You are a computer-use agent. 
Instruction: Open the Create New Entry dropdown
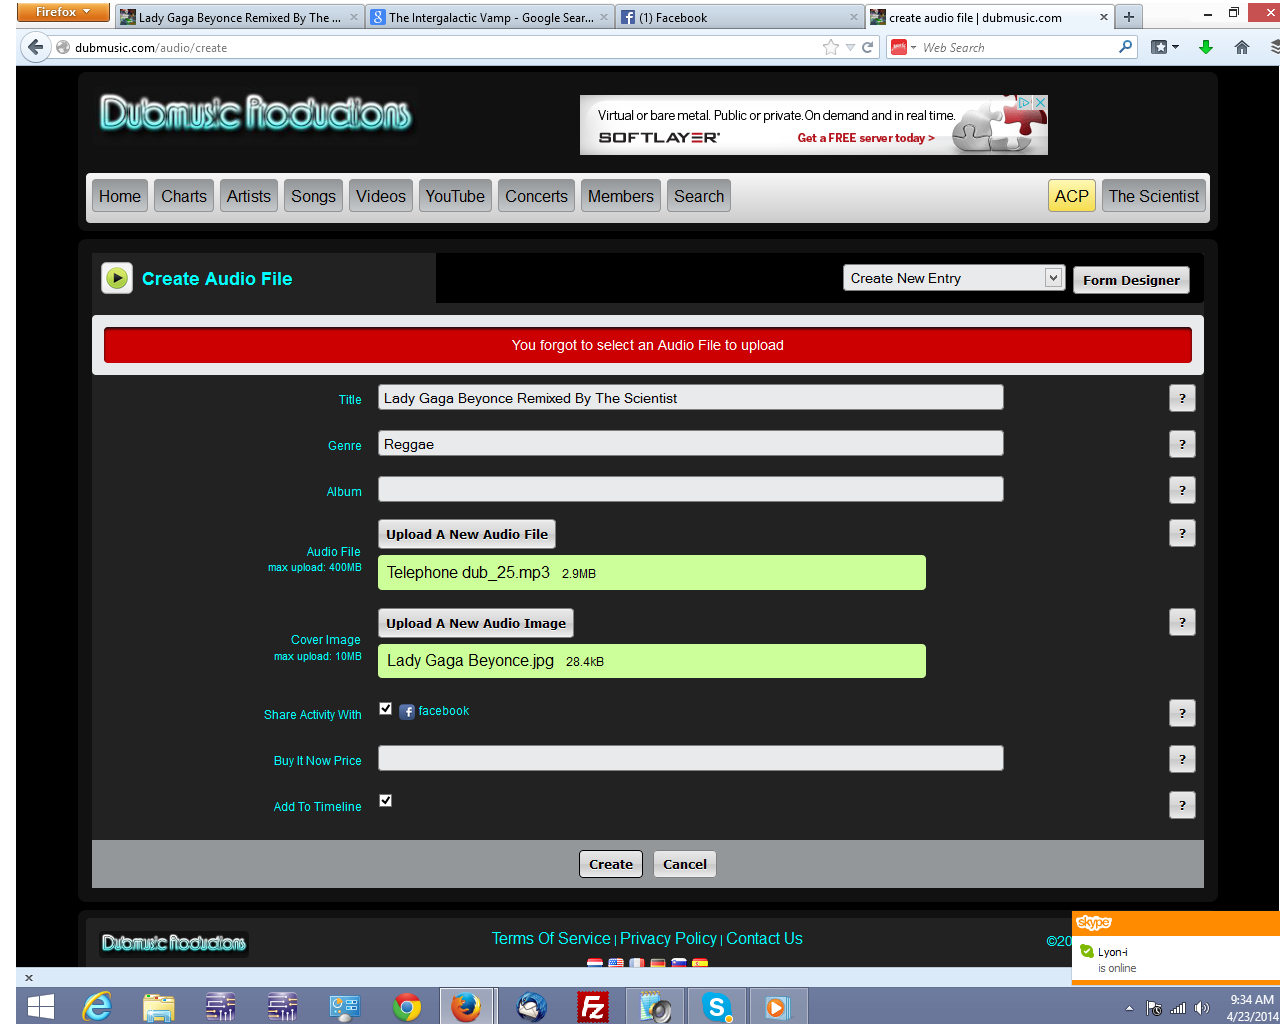953,278
